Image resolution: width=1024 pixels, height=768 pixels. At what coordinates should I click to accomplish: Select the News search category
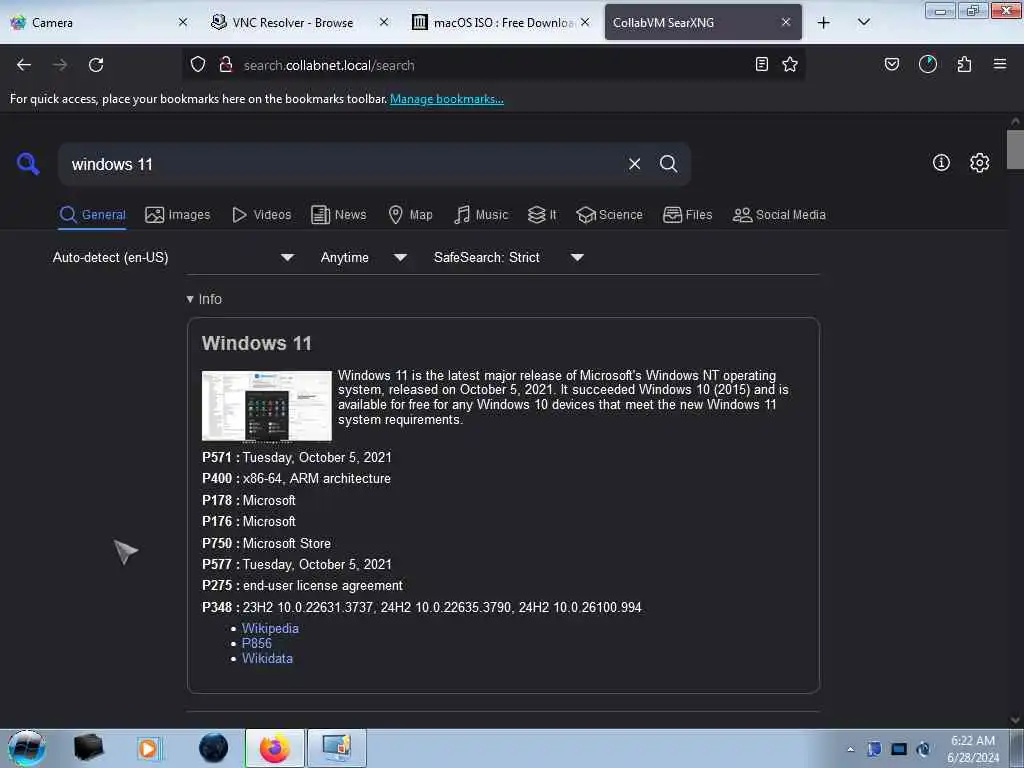click(339, 215)
